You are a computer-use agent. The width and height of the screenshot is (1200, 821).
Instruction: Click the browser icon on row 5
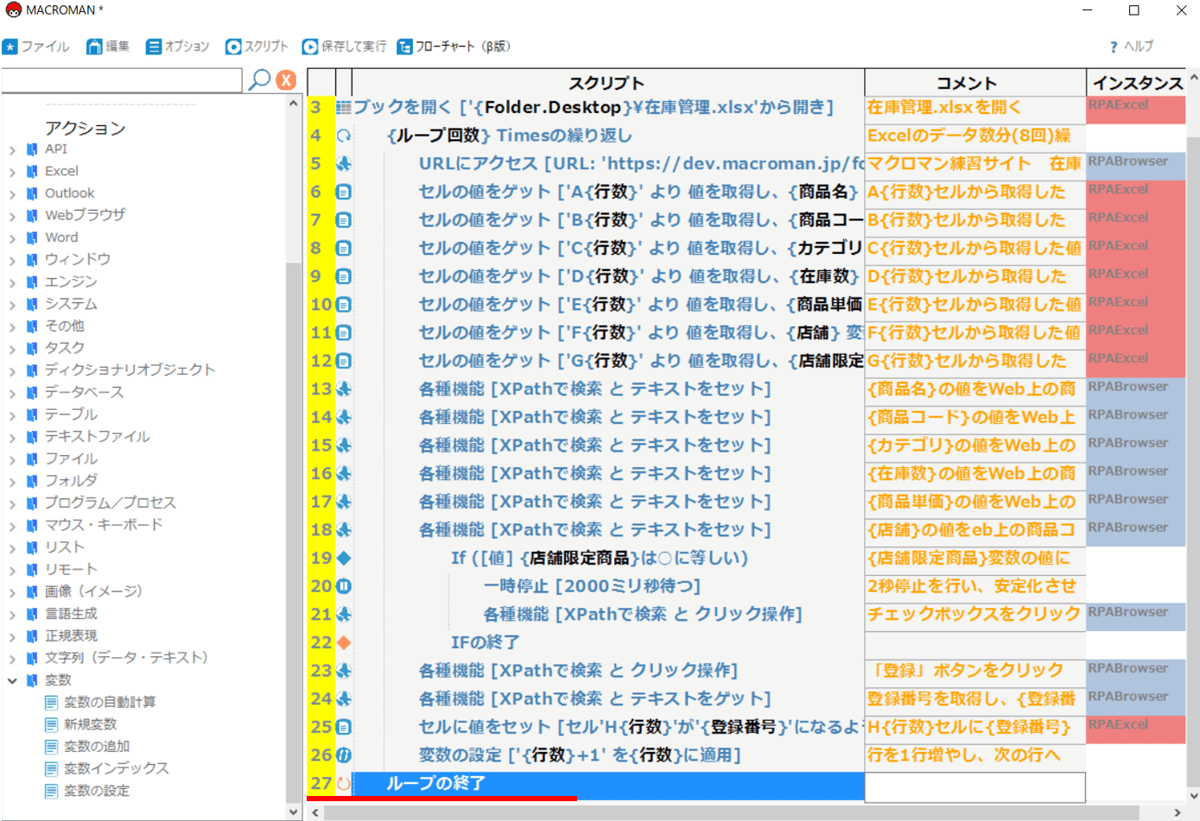click(344, 164)
